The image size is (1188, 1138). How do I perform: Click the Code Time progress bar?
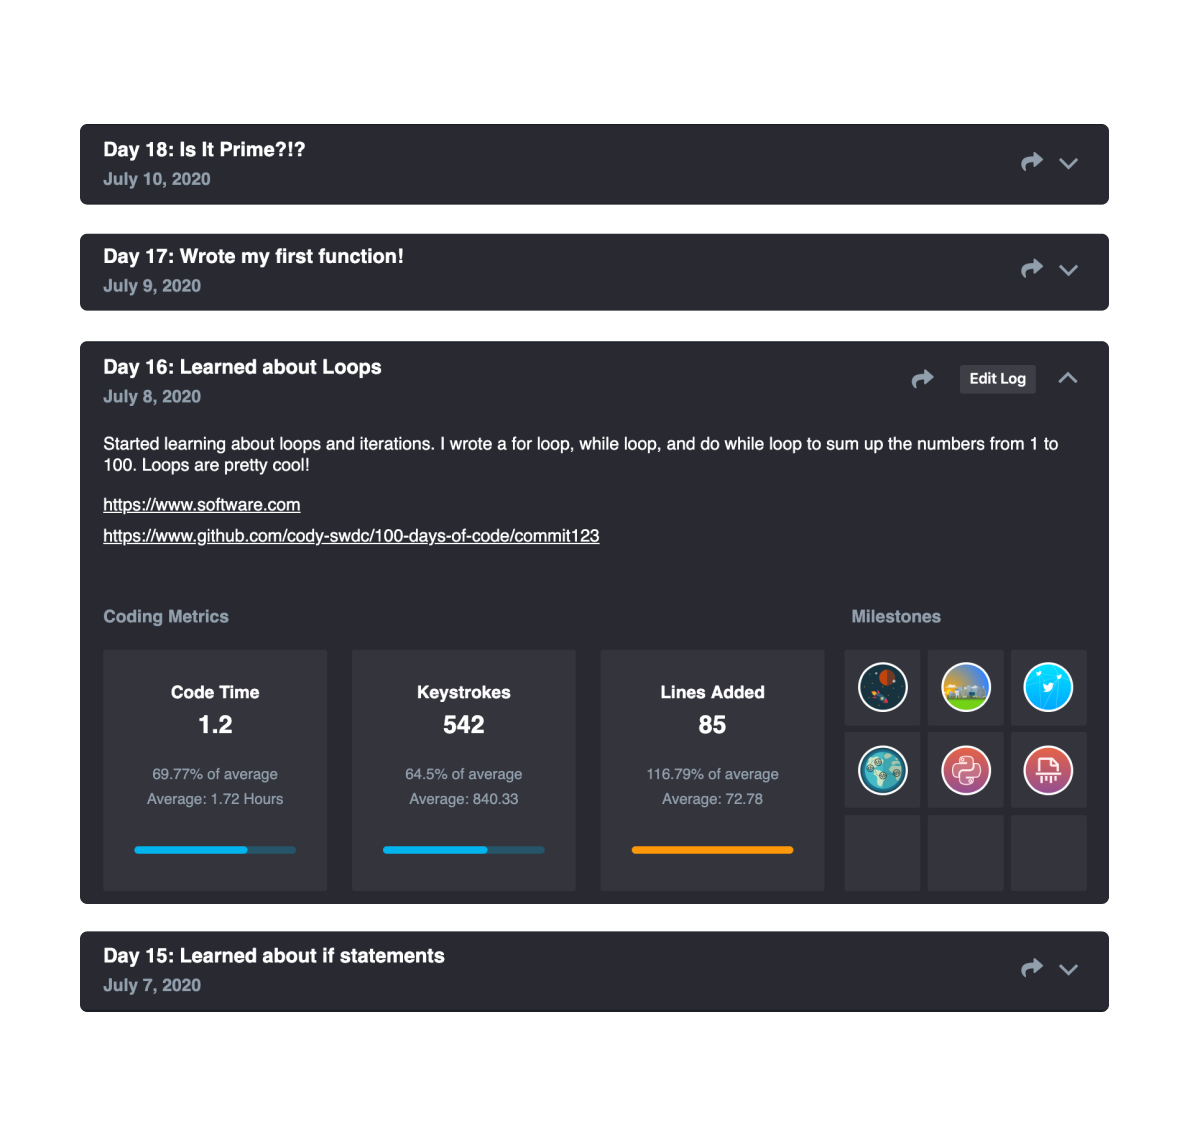pos(214,849)
